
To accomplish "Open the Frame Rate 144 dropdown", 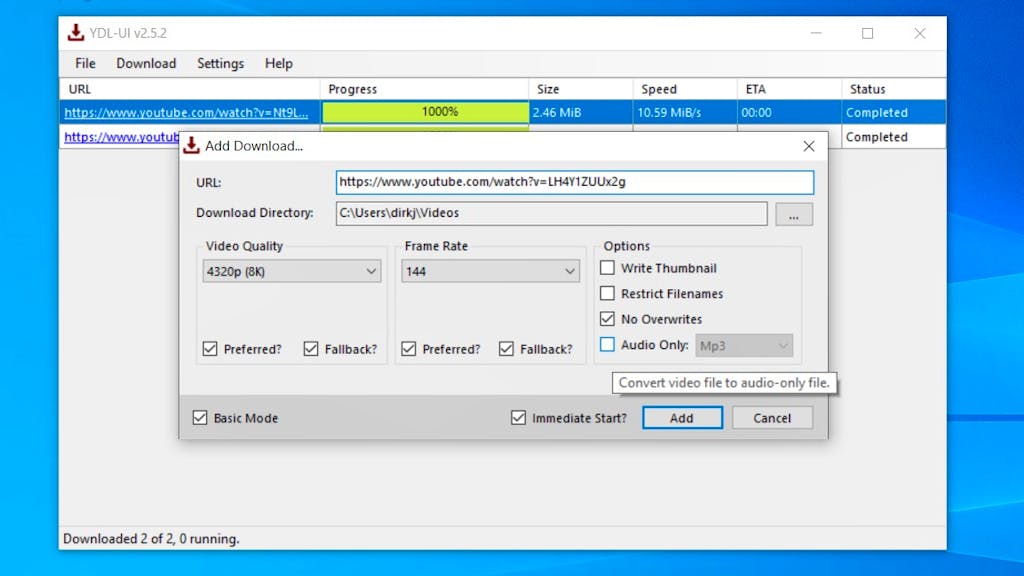I will pos(490,271).
